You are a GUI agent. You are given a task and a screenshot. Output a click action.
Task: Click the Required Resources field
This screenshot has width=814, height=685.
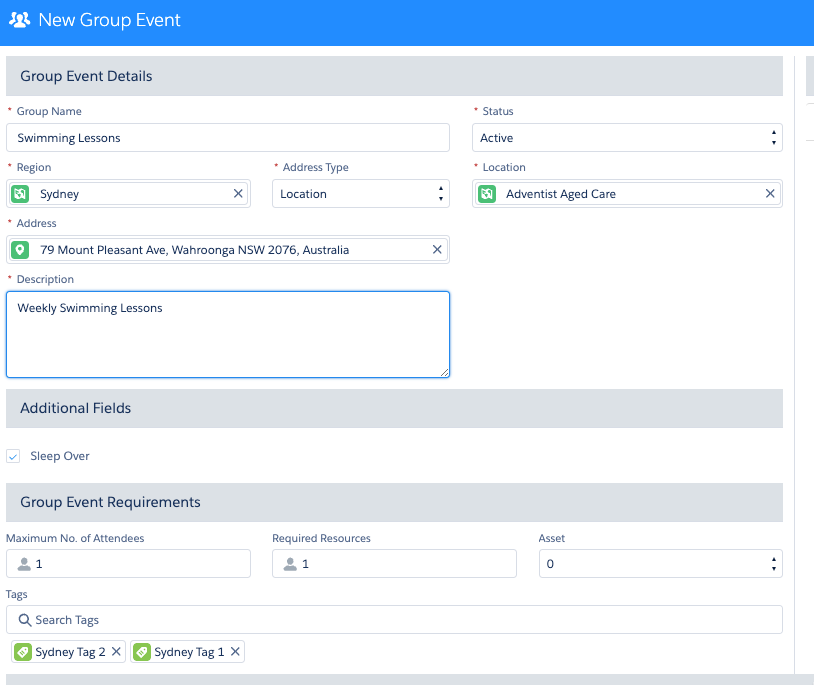(x=394, y=564)
